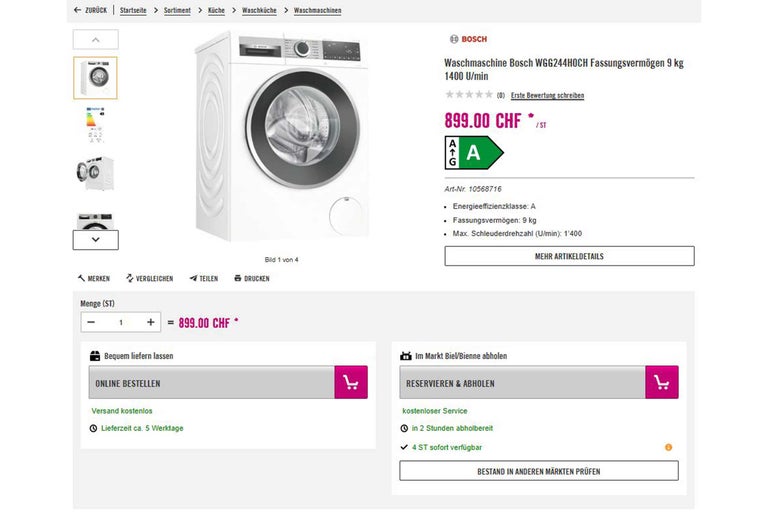The width and height of the screenshot is (768, 512).
Task: Click the Vergleichen compare icon
Action: 130,278
